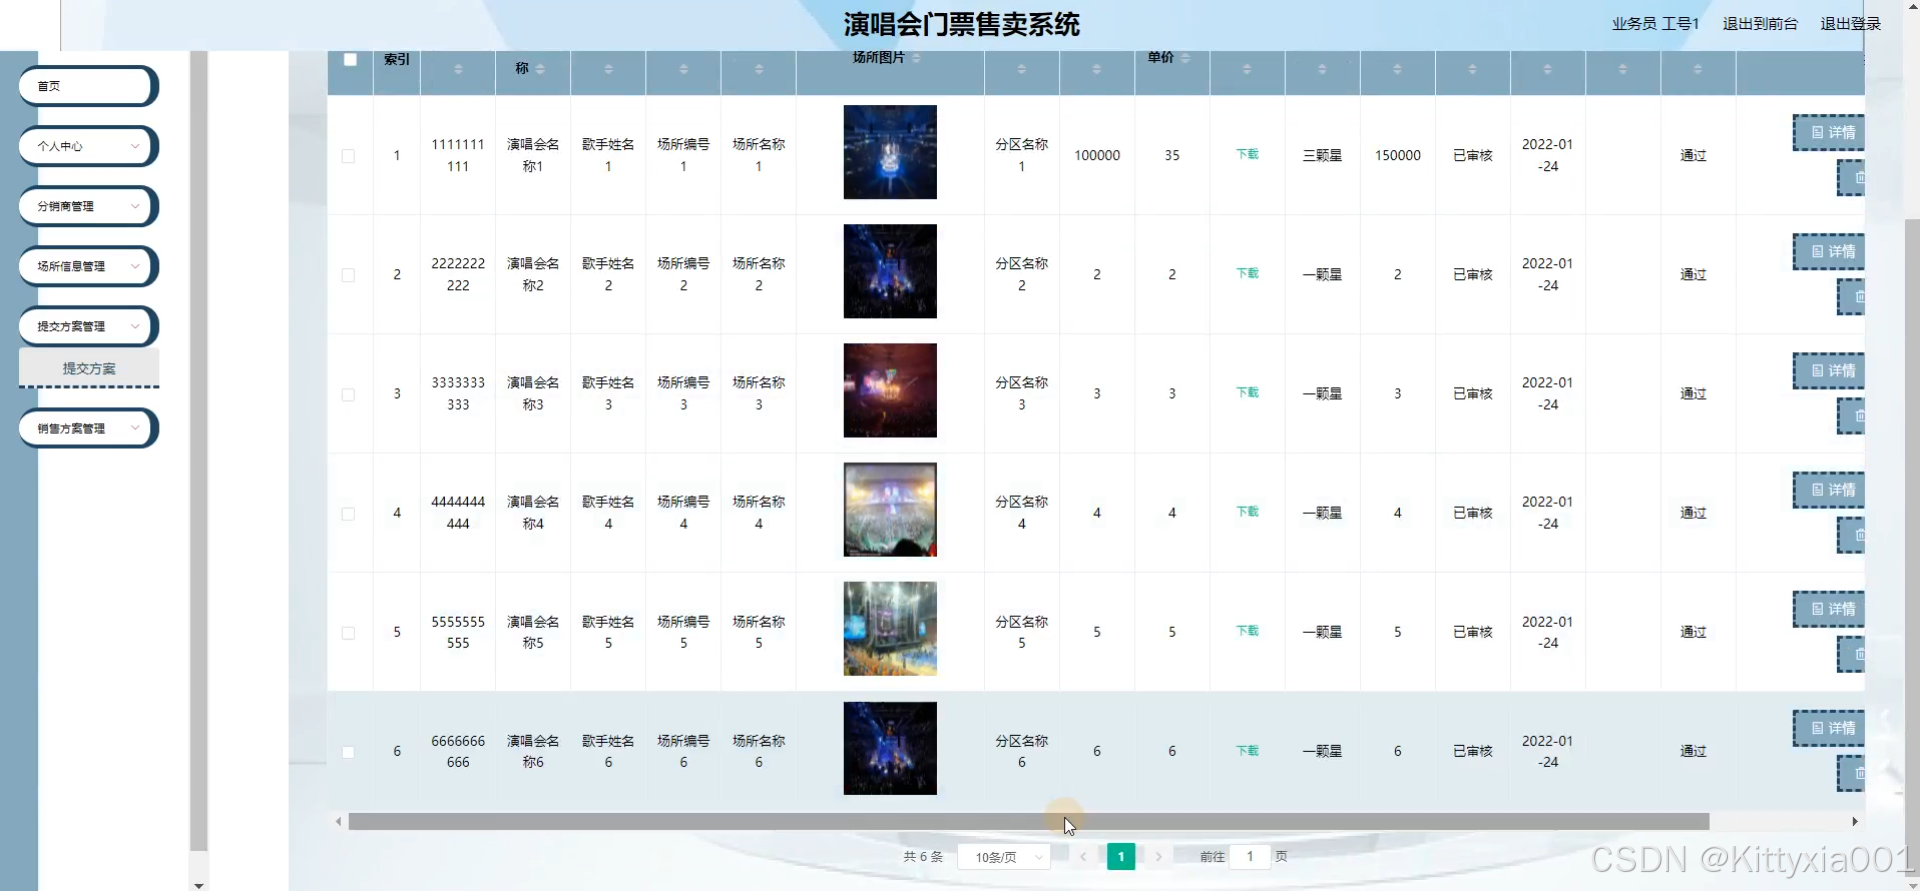The image size is (1920, 891).
Task: Open the 首页 menu item in sidebar
Action: point(88,86)
